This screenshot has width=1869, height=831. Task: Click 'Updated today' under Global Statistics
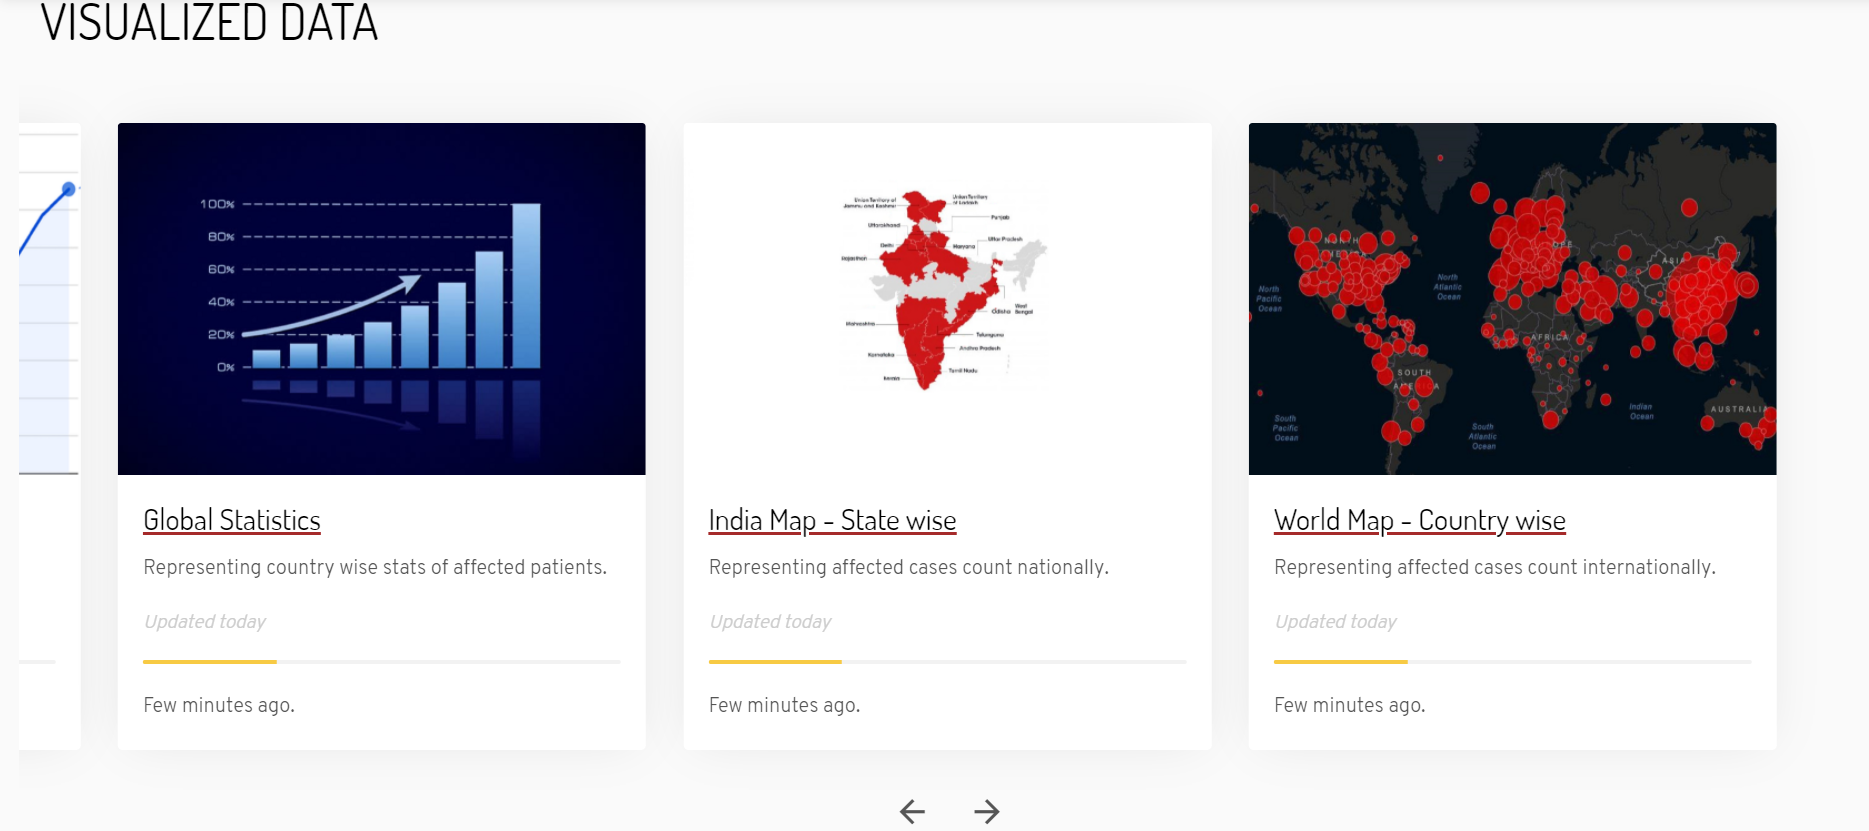tap(205, 621)
